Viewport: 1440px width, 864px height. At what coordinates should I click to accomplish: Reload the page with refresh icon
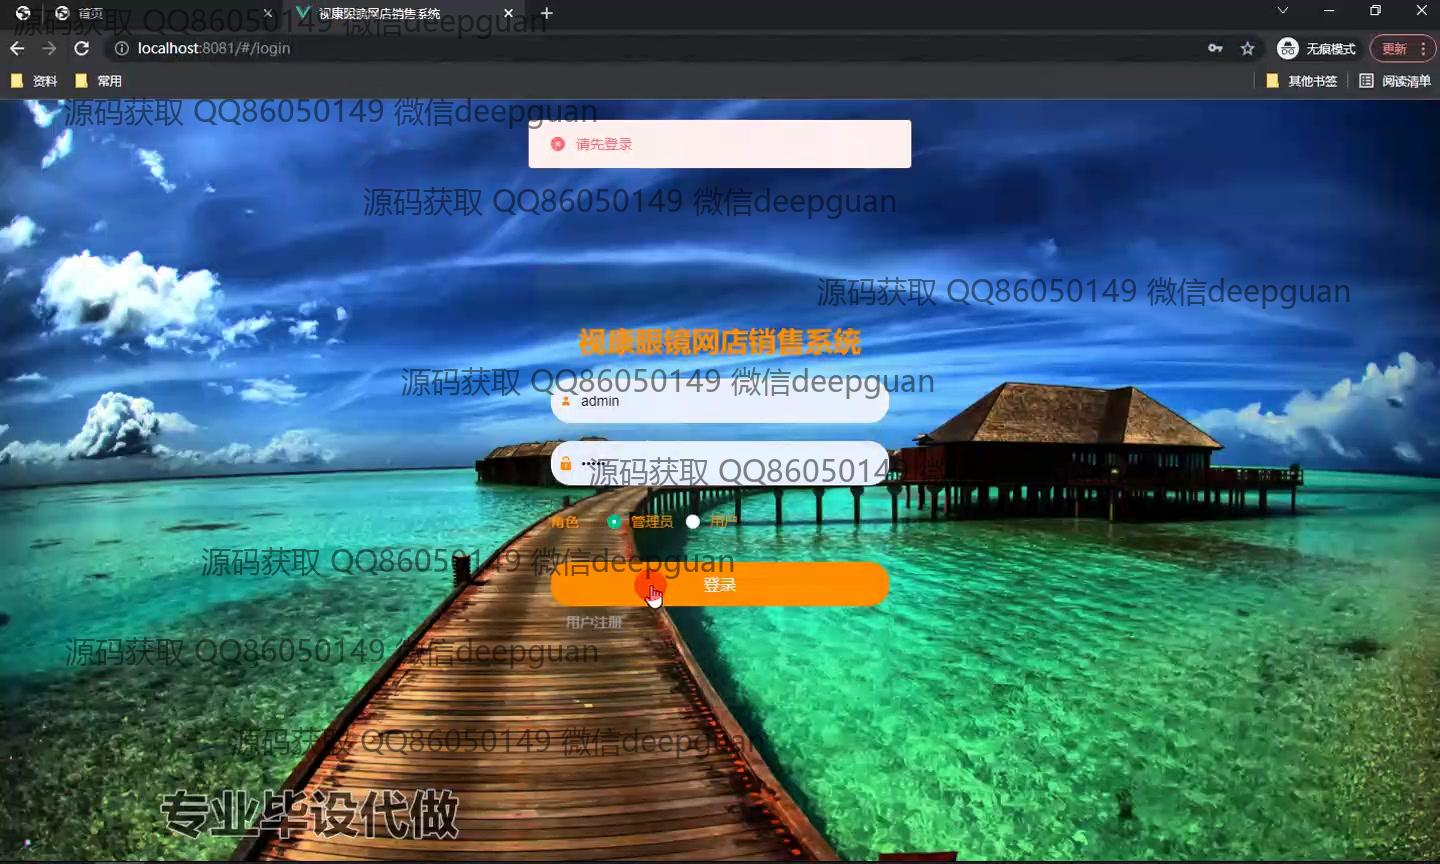pos(82,48)
